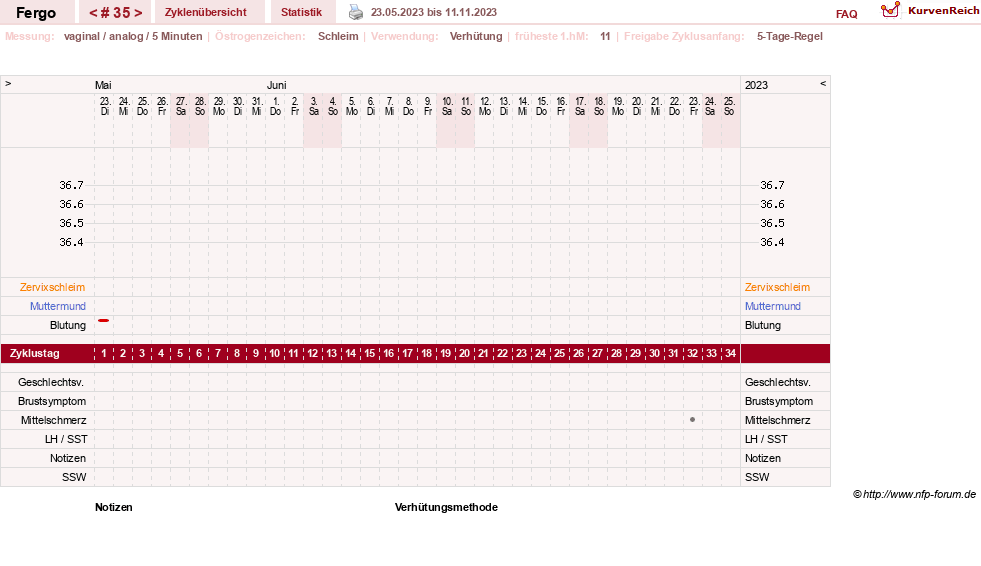The height and width of the screenshot is (566, 981).
Task: Click the left Notizen row label
Action: point(68,458)
